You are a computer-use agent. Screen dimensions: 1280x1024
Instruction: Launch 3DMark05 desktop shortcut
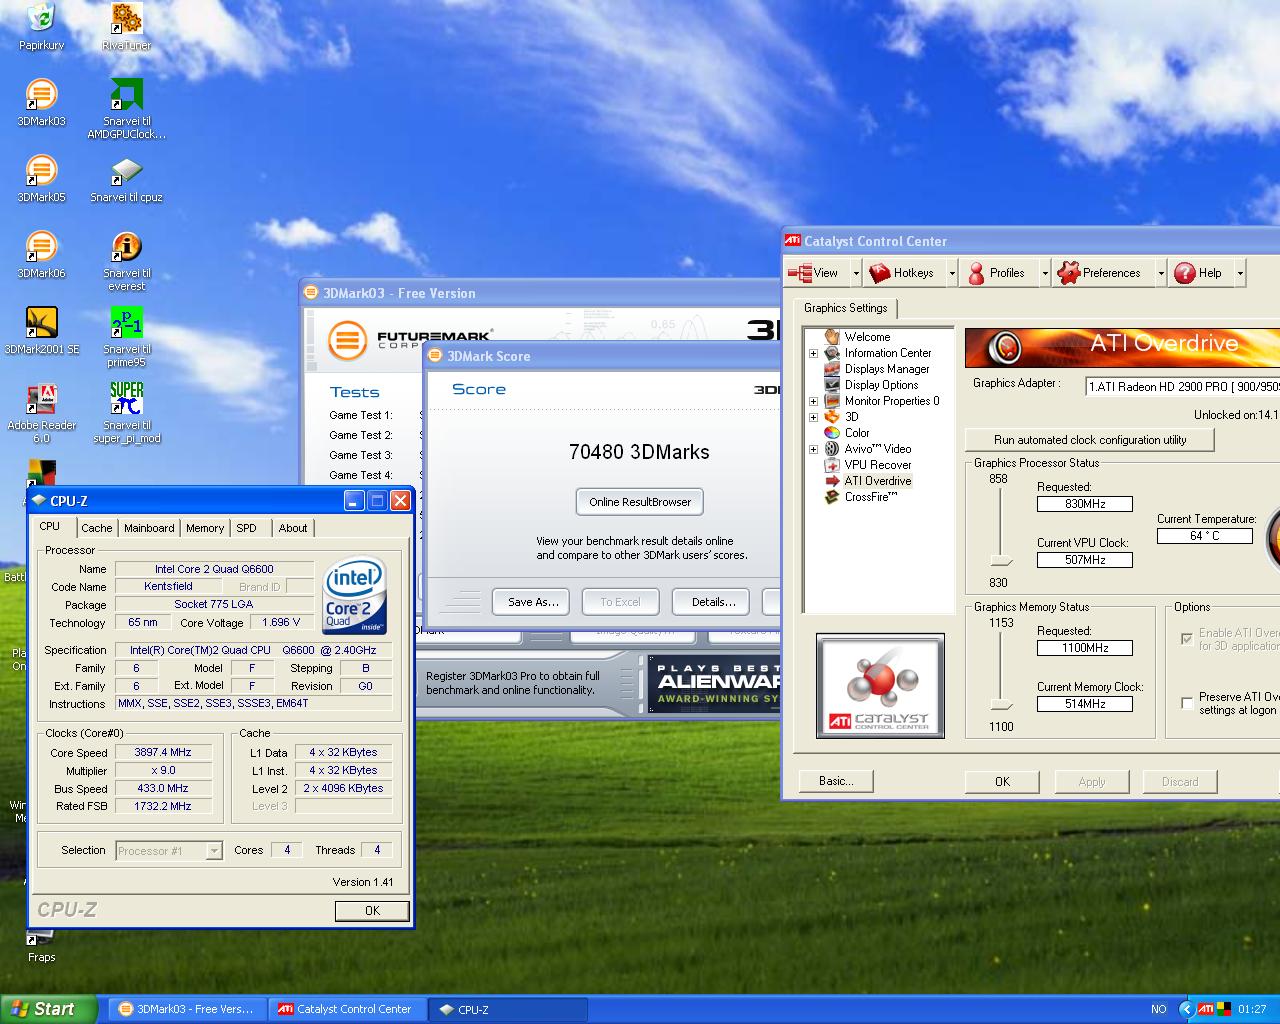tap(41, 178)
